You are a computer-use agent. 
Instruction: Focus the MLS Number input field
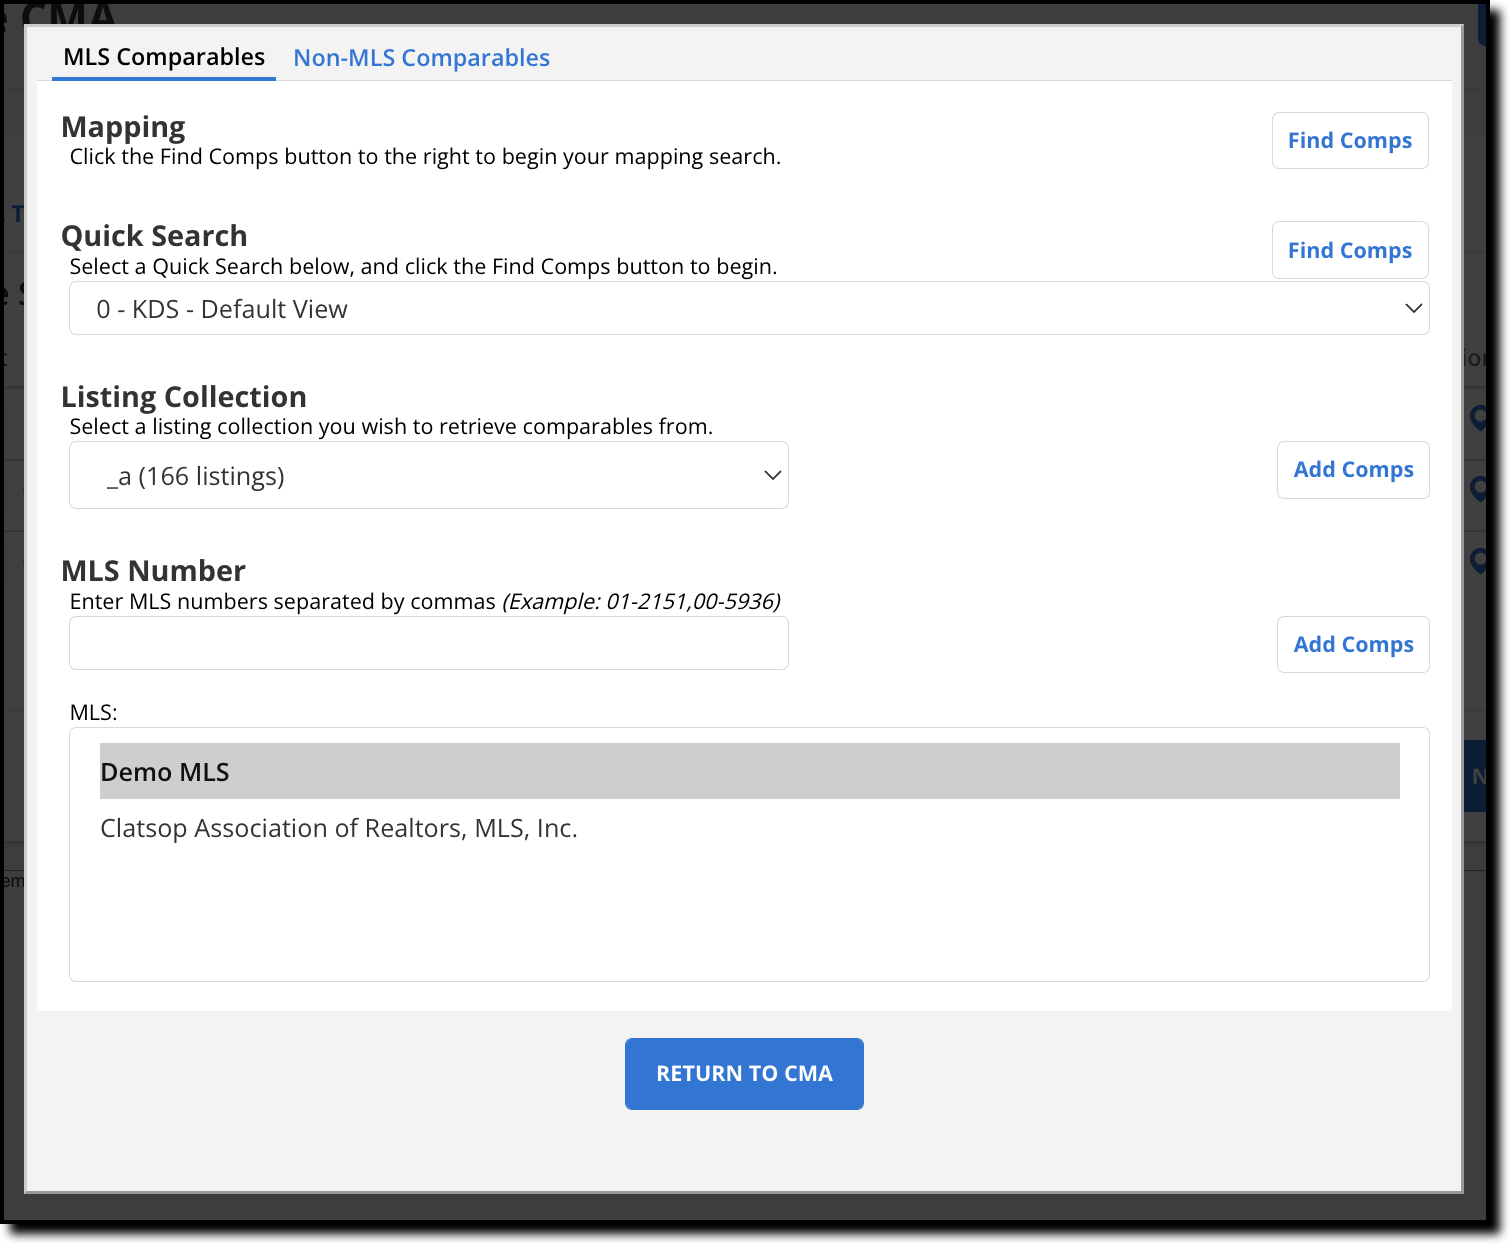point(428,643)
